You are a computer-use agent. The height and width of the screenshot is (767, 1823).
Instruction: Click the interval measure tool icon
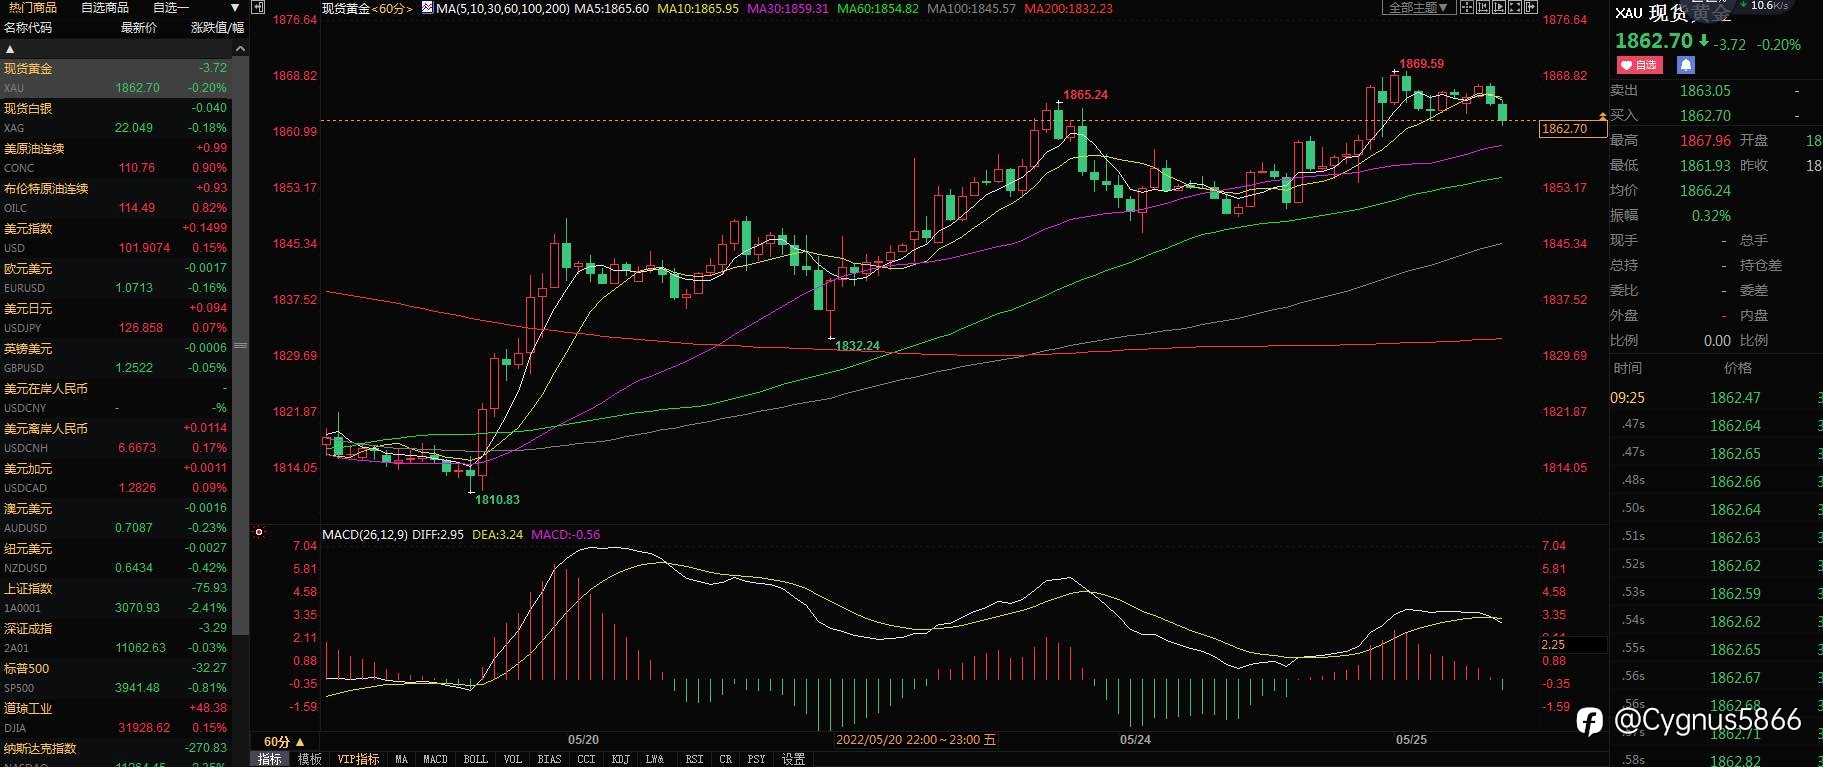1483,7
